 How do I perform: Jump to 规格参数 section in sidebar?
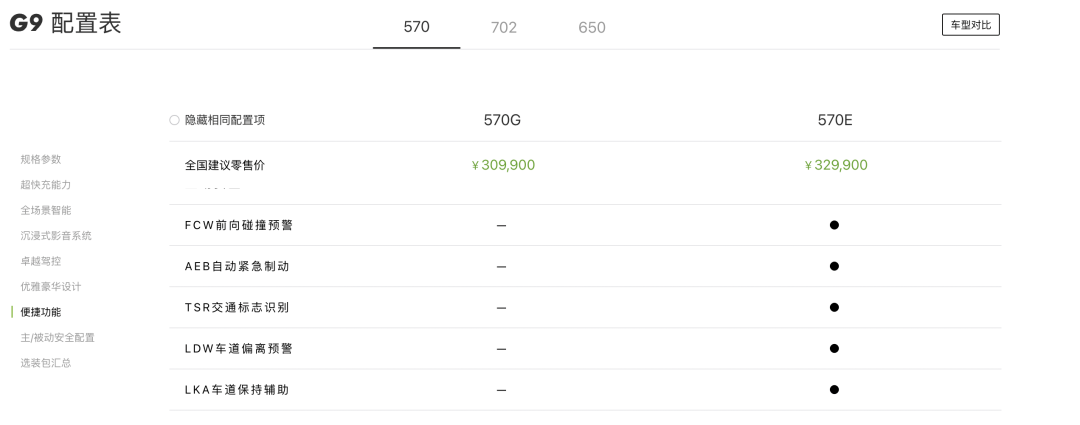pos(41,159)
